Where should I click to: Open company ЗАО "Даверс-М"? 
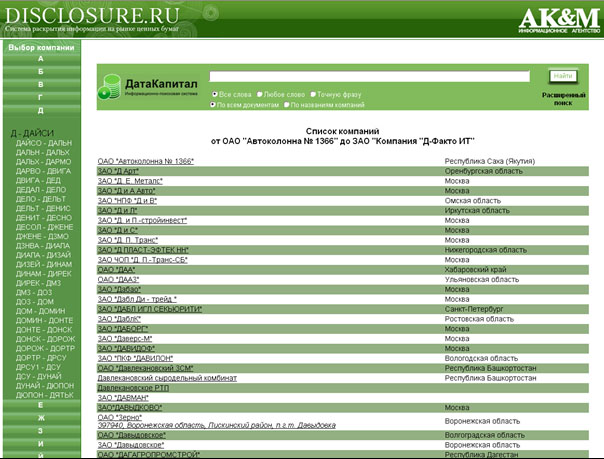tap(125, 338)
